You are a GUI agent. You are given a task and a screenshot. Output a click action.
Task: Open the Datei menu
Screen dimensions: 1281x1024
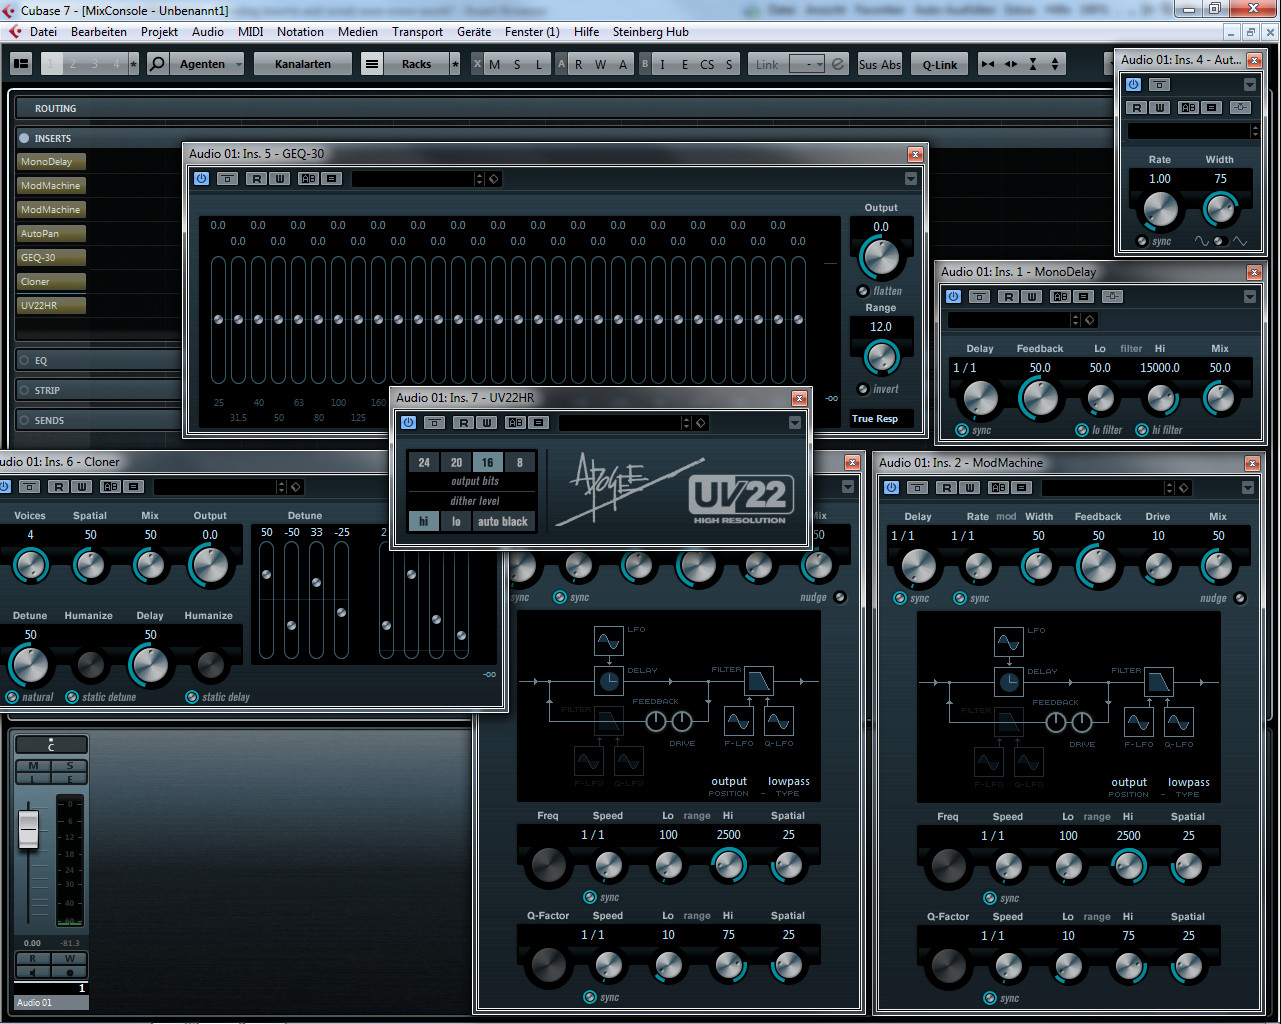43,32
